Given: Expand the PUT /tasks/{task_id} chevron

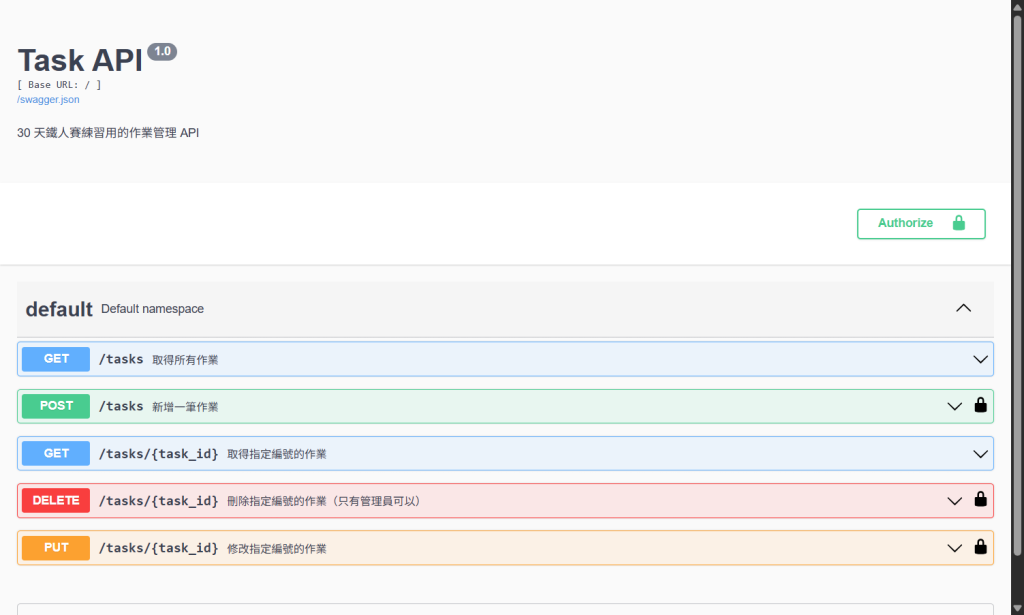Looking at the screenshot, I should [x=954, y=548].
